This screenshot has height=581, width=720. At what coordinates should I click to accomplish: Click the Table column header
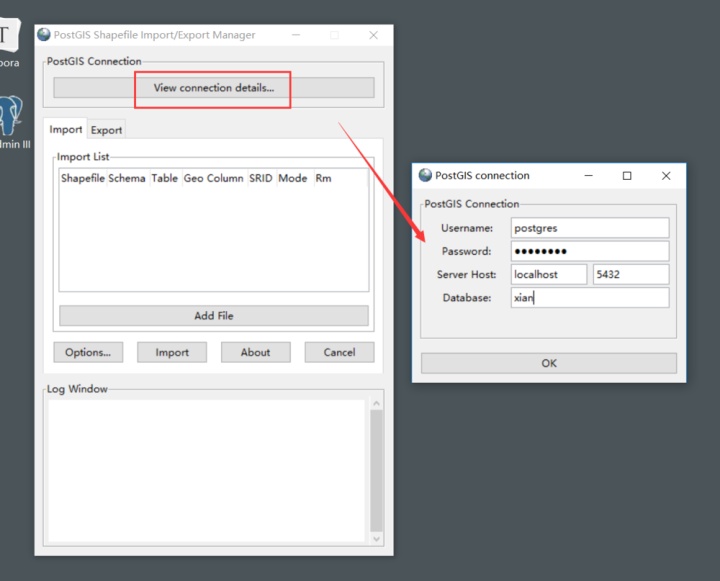(164, 178)
